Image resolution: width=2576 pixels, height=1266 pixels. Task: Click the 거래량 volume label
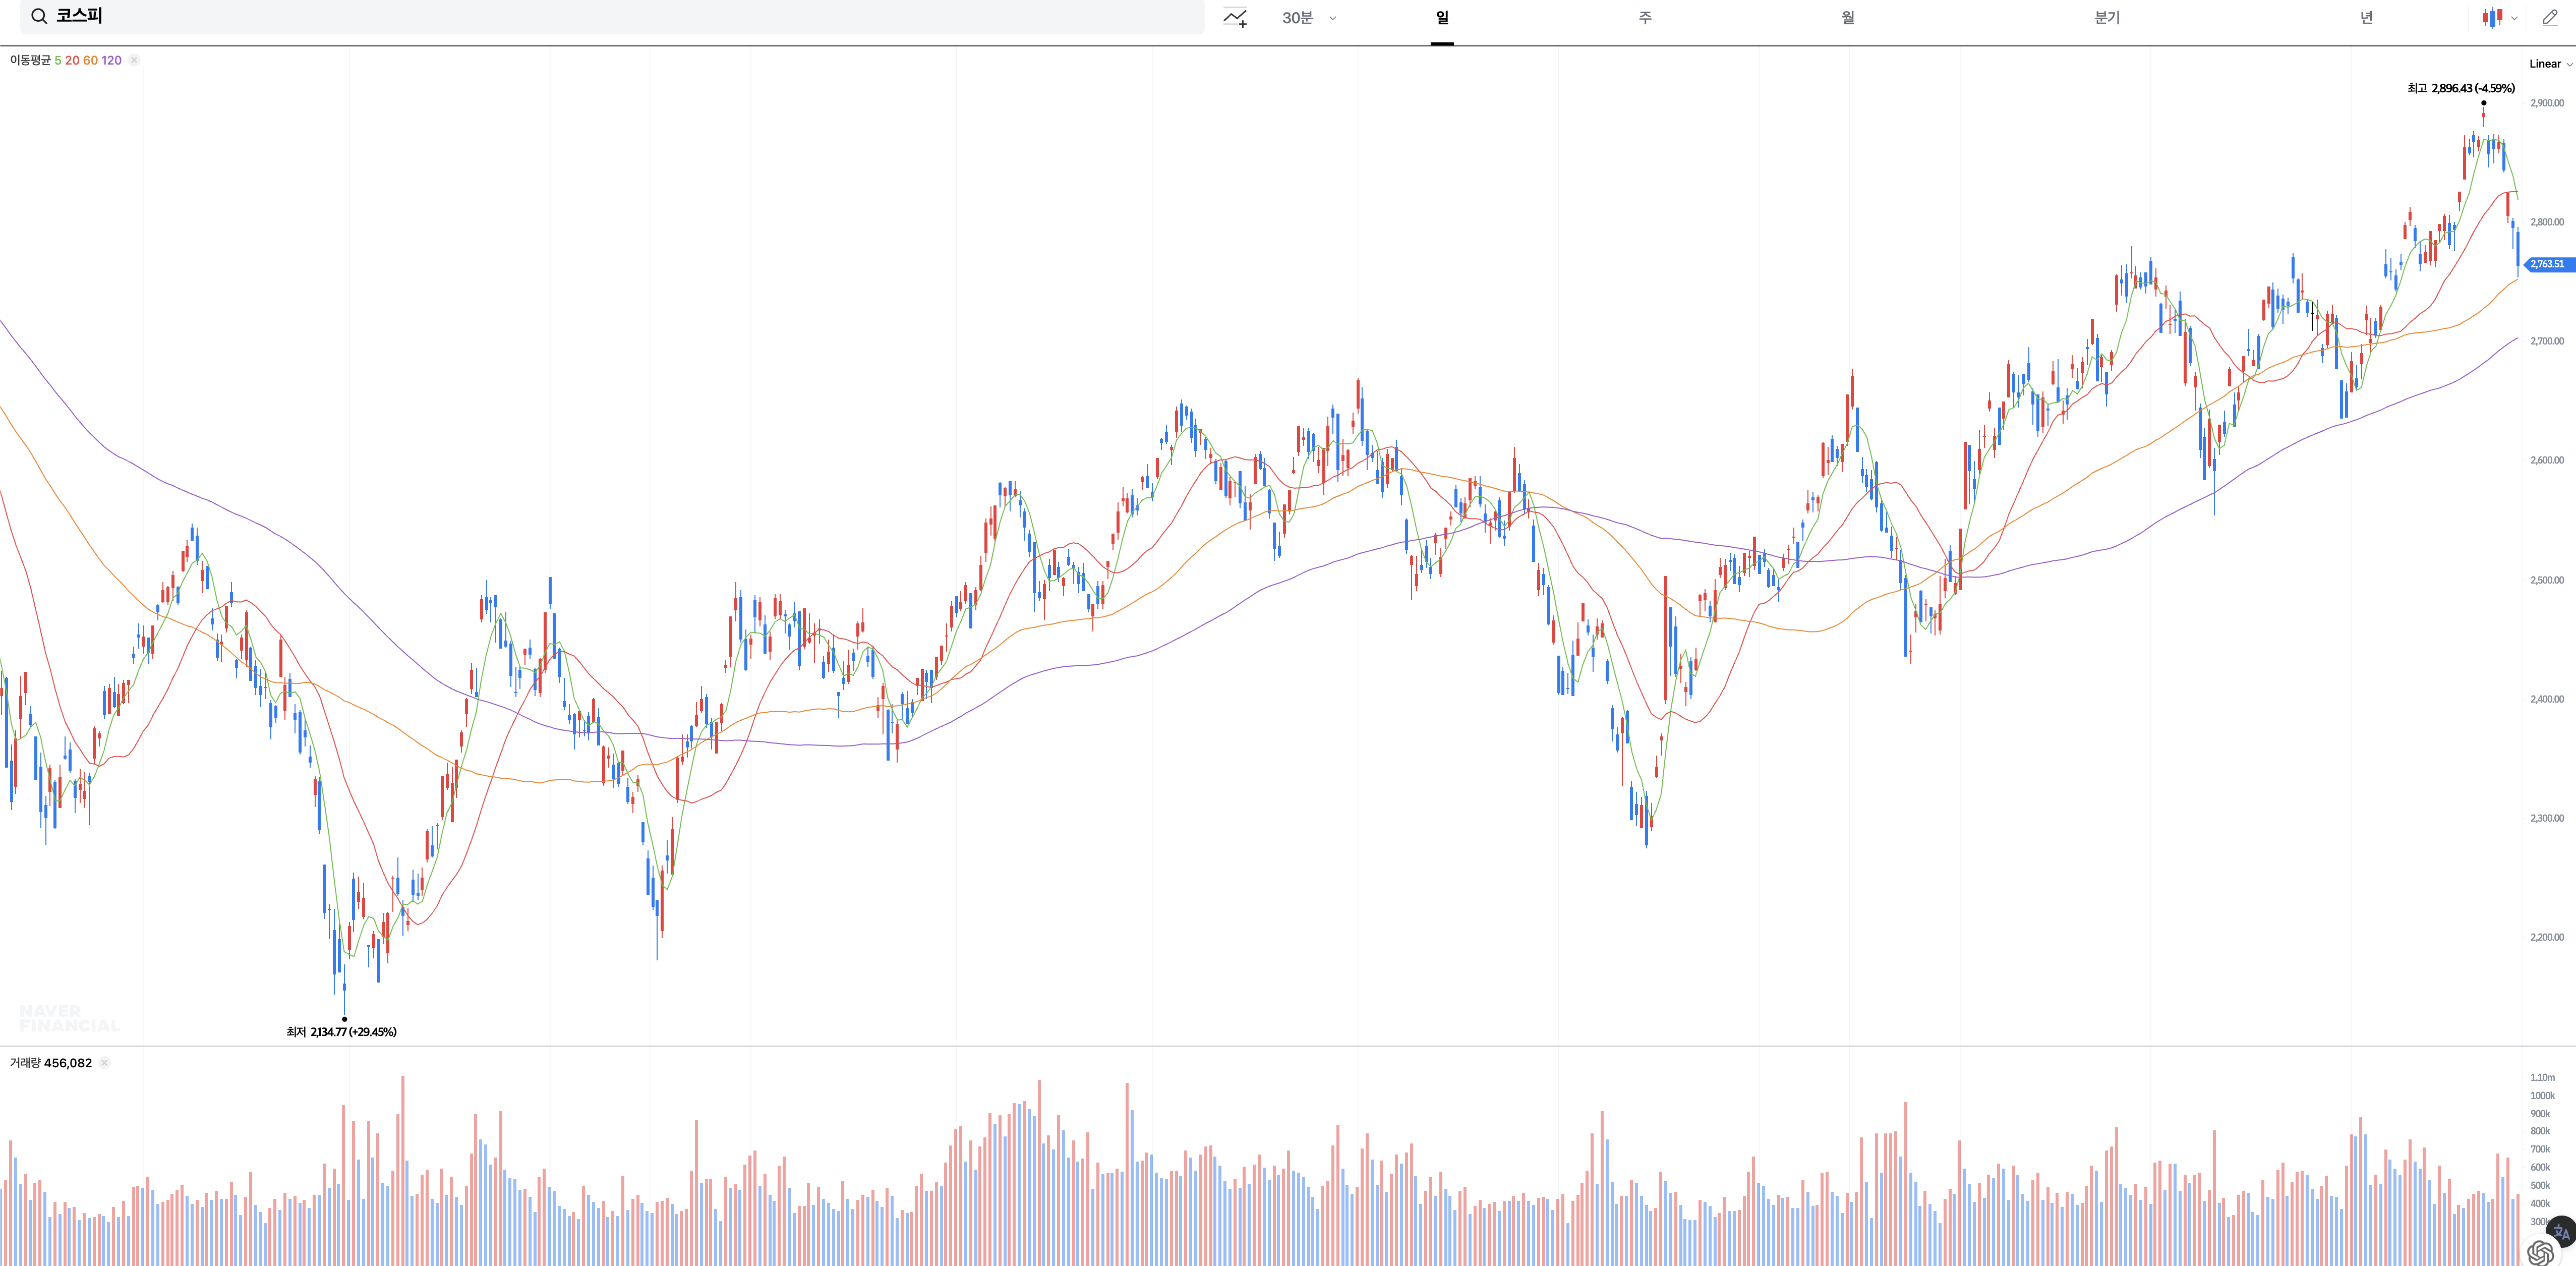click(x=25, y=1063)
